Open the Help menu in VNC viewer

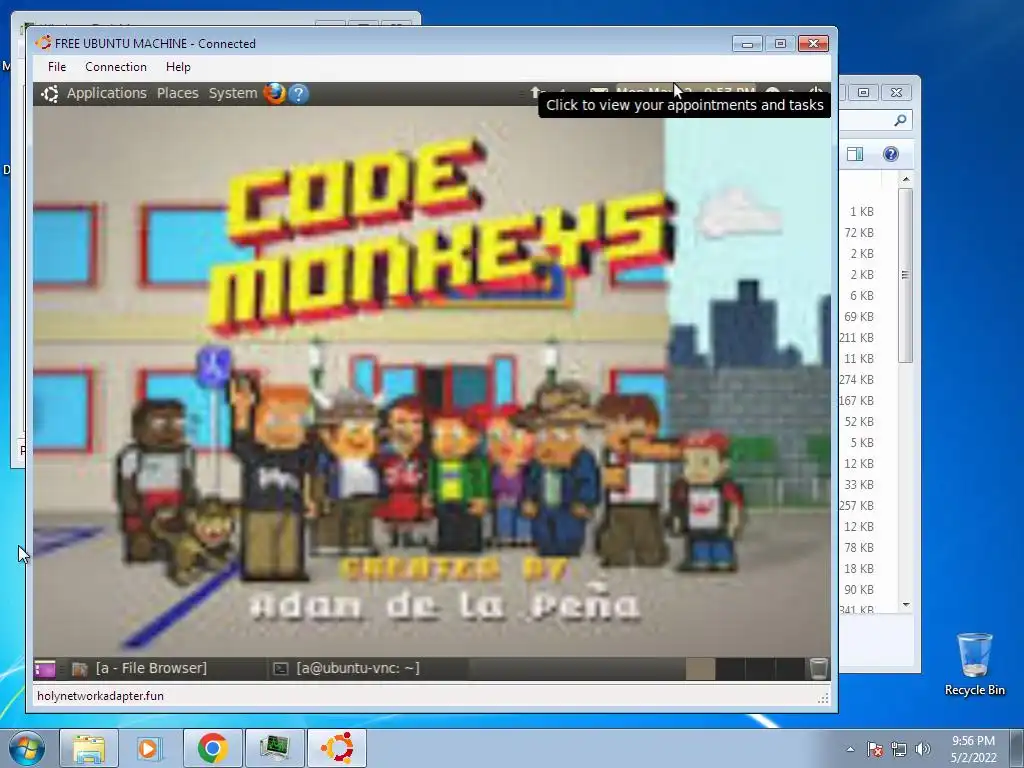click(x=178, y=67)
